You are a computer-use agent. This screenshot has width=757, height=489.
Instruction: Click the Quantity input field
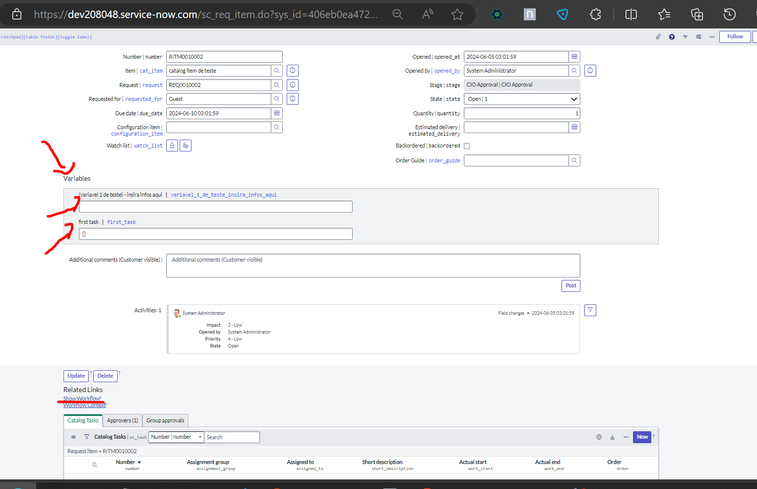click(522, 113)
